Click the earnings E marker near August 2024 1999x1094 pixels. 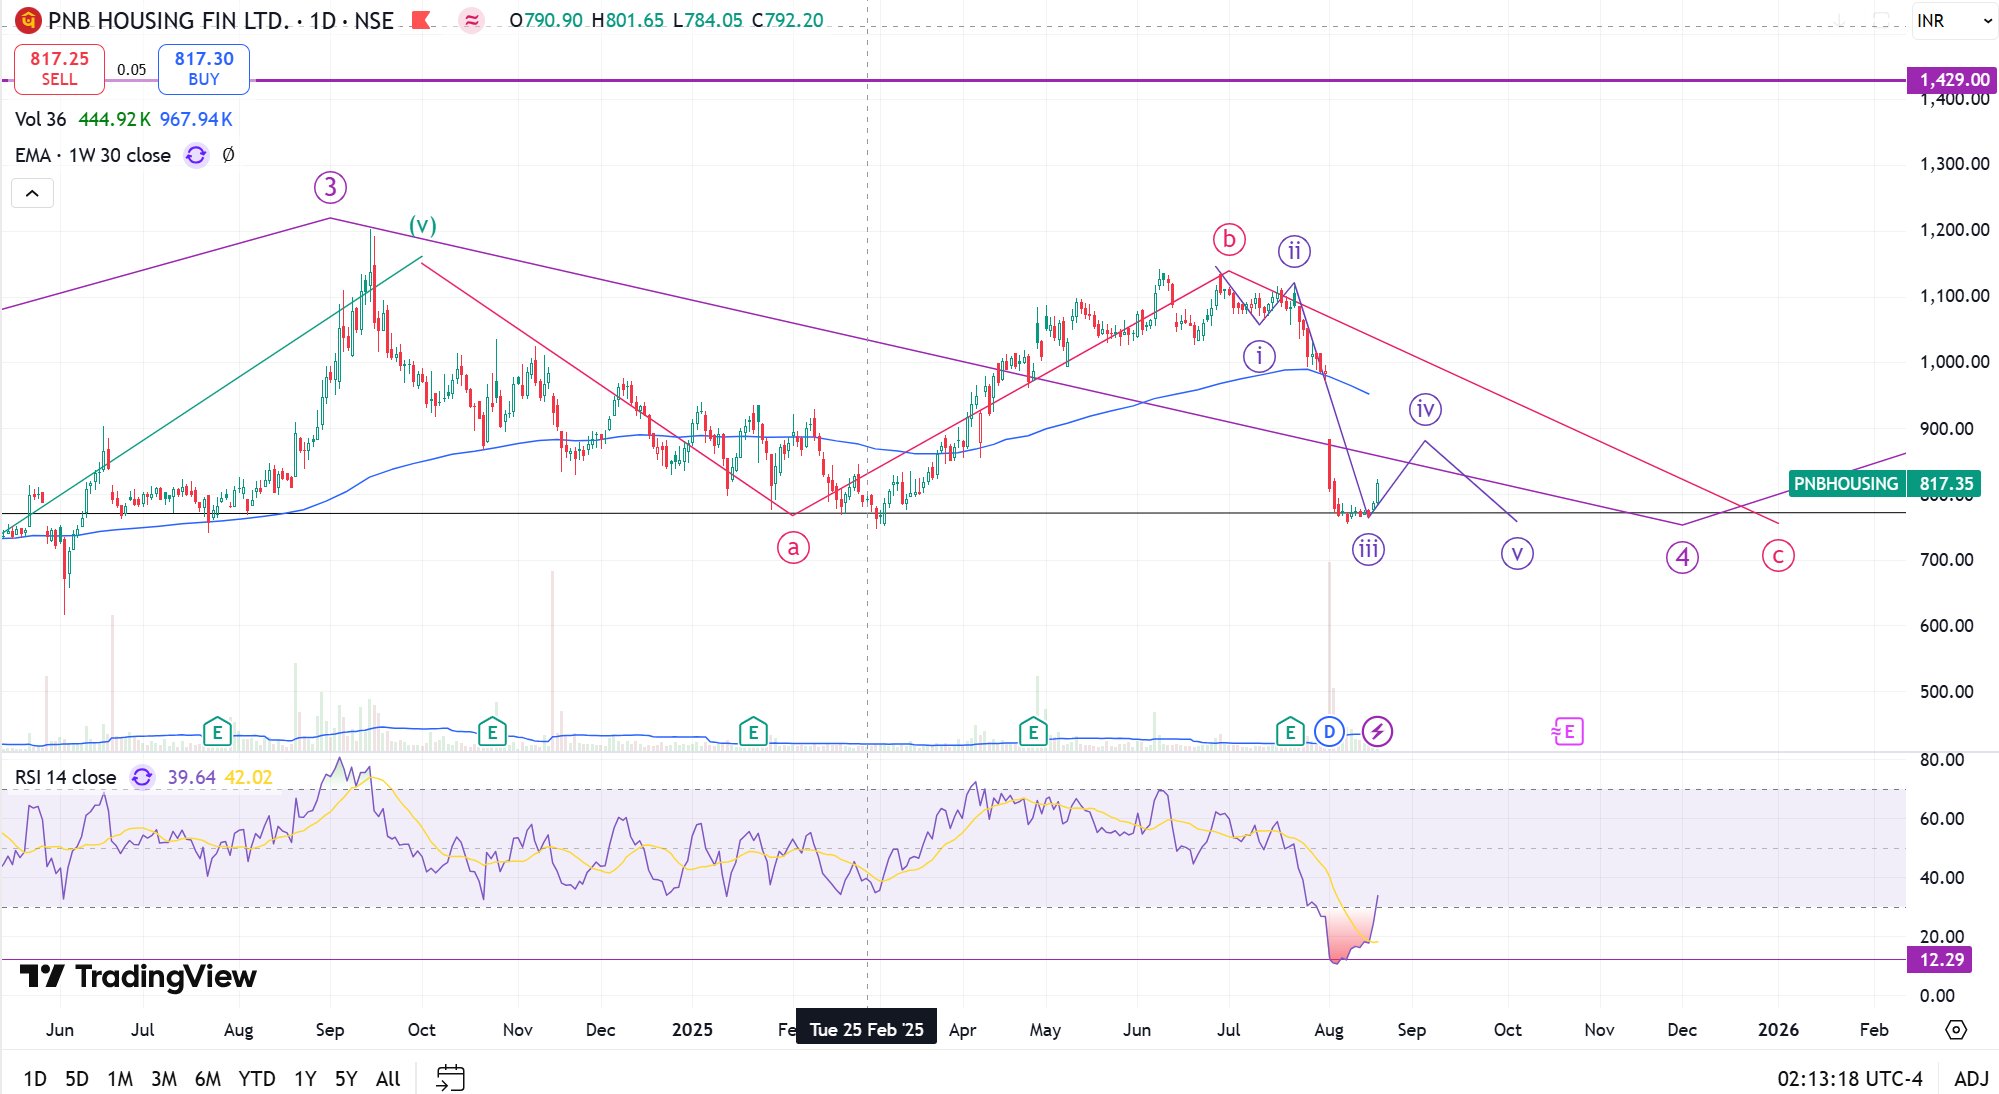click(x=217, y=732)
